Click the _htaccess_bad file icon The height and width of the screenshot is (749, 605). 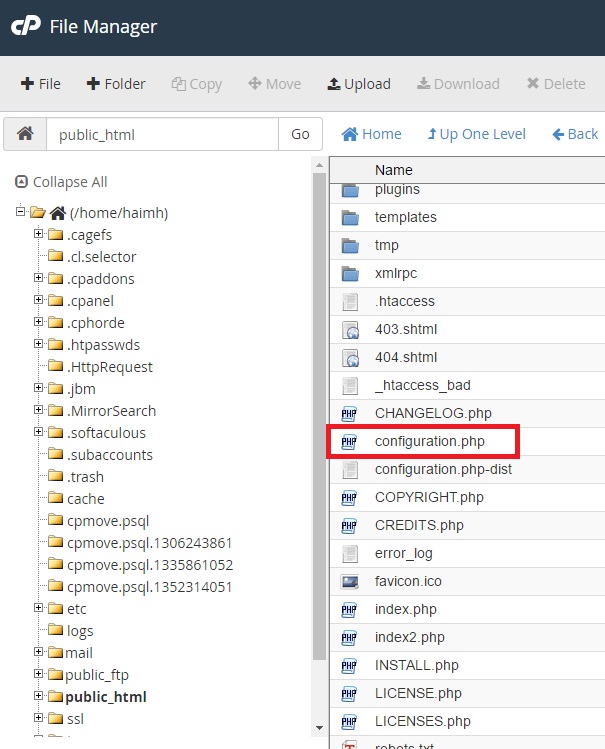[350, 386]
